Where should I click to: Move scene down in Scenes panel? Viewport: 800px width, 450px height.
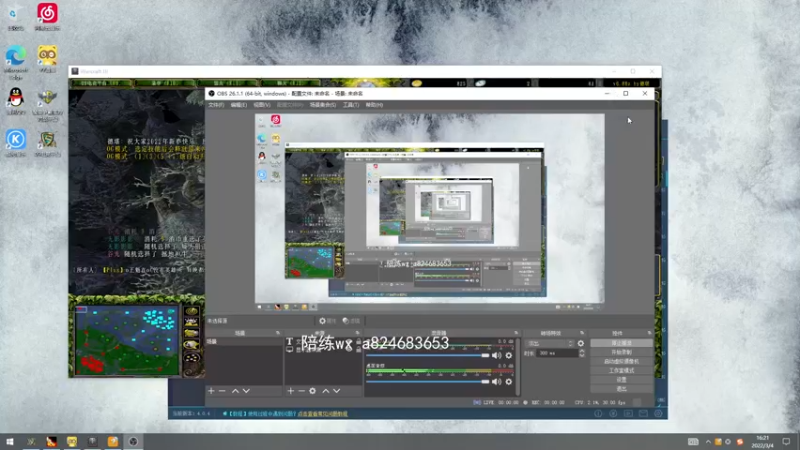point(246,391)
